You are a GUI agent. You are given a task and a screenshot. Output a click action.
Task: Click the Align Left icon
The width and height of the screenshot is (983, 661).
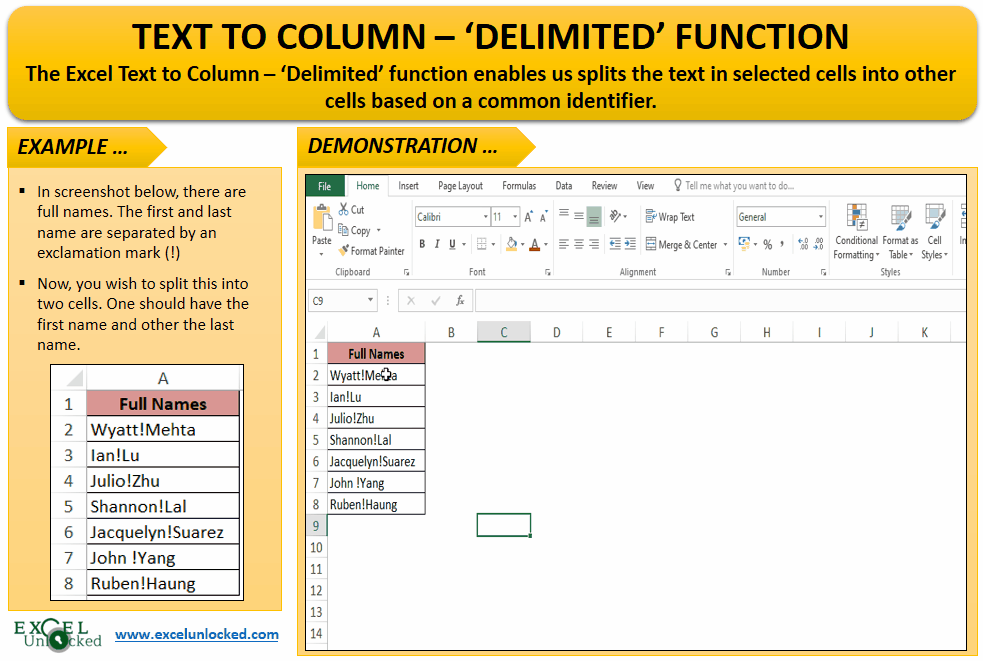564,244
